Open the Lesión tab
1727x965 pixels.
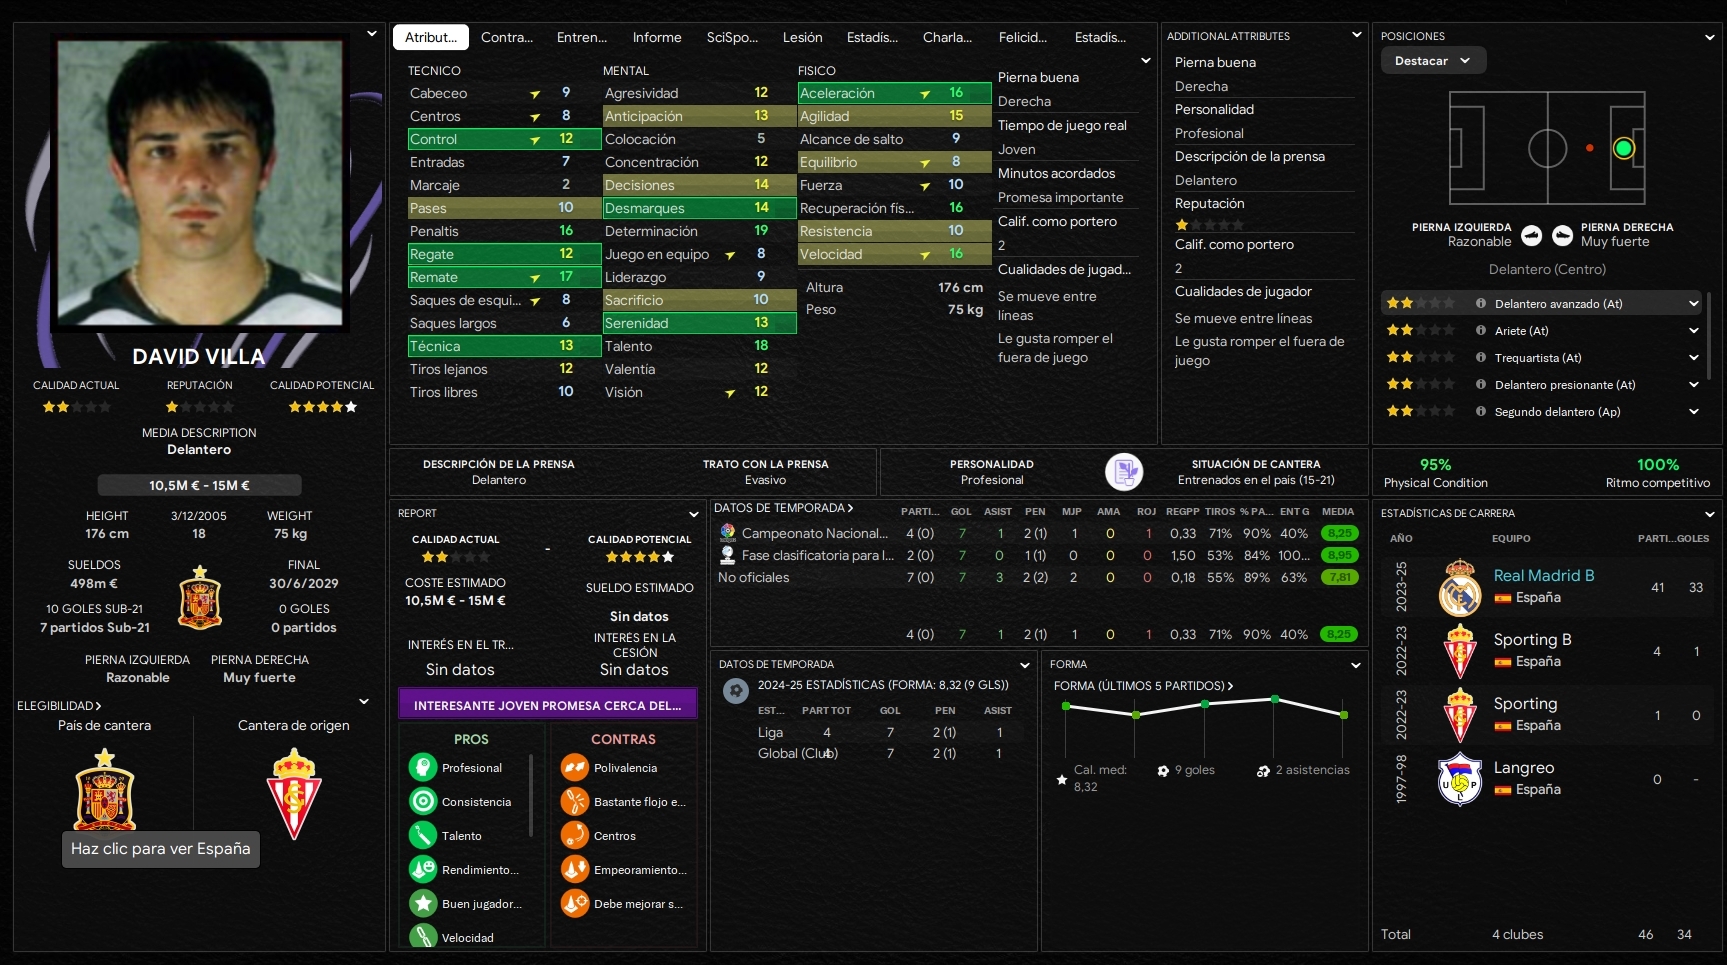click(802, 37)
